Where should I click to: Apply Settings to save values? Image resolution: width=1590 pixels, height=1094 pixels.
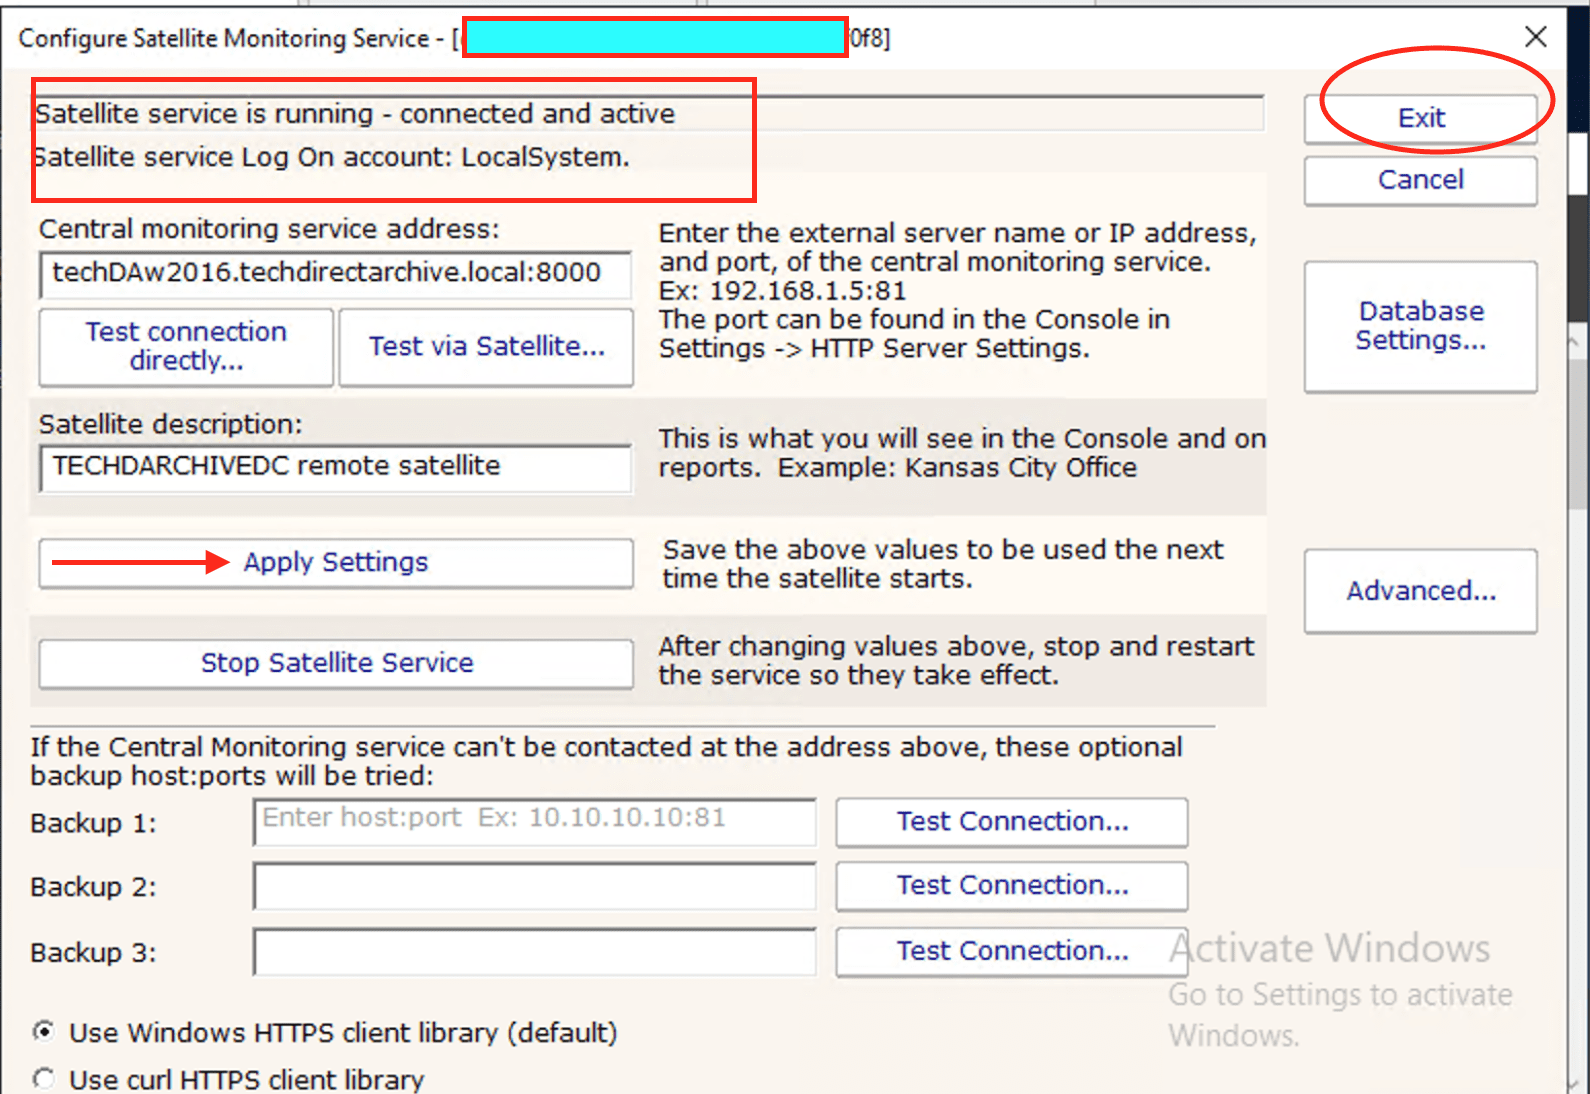336,563
